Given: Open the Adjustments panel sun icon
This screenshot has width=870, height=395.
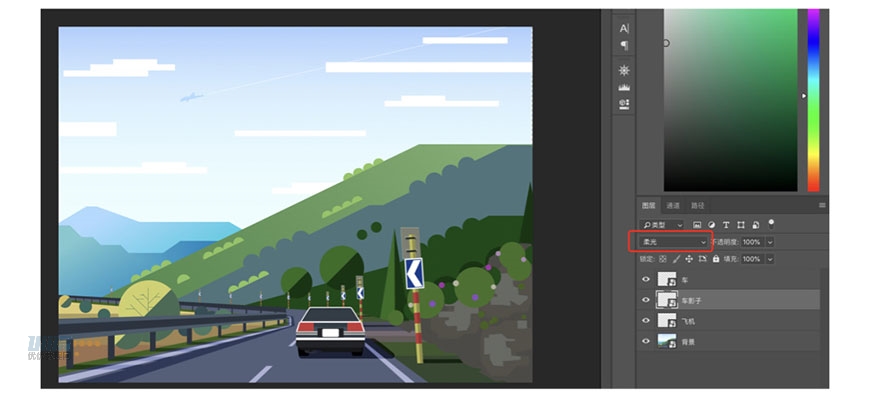Looking at the screenshot, I should [624, 70].
